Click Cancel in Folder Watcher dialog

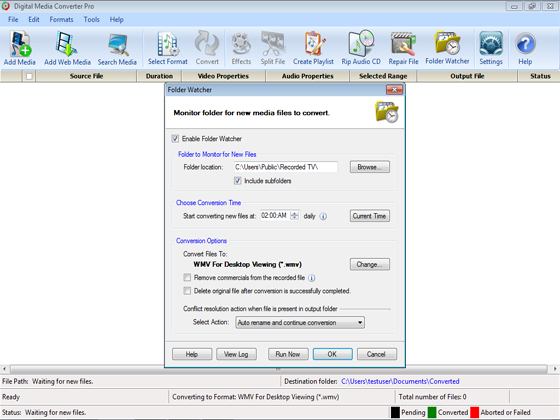pyautogui.click(x=376, y=354)
